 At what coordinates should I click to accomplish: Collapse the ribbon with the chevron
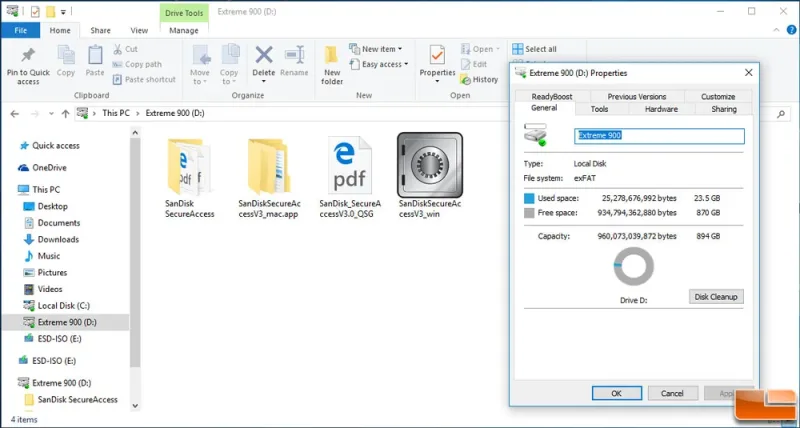coord(777,30)
